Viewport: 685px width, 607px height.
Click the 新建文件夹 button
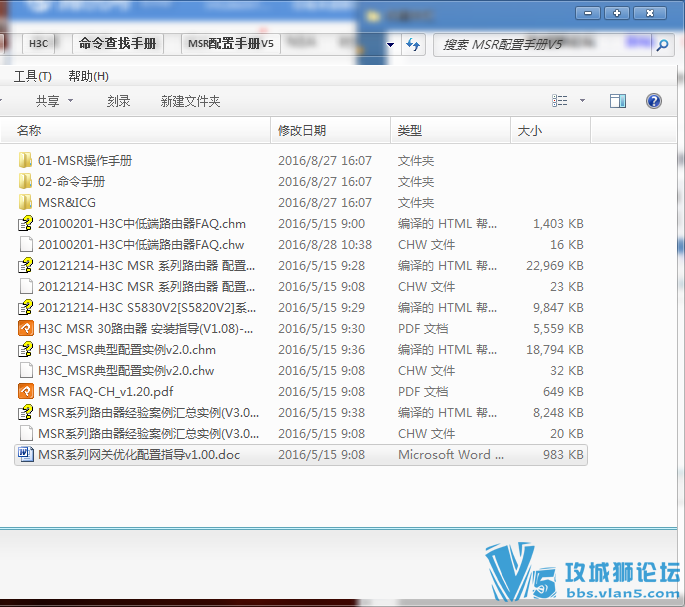pyautogui.click(x=190, y=101)
